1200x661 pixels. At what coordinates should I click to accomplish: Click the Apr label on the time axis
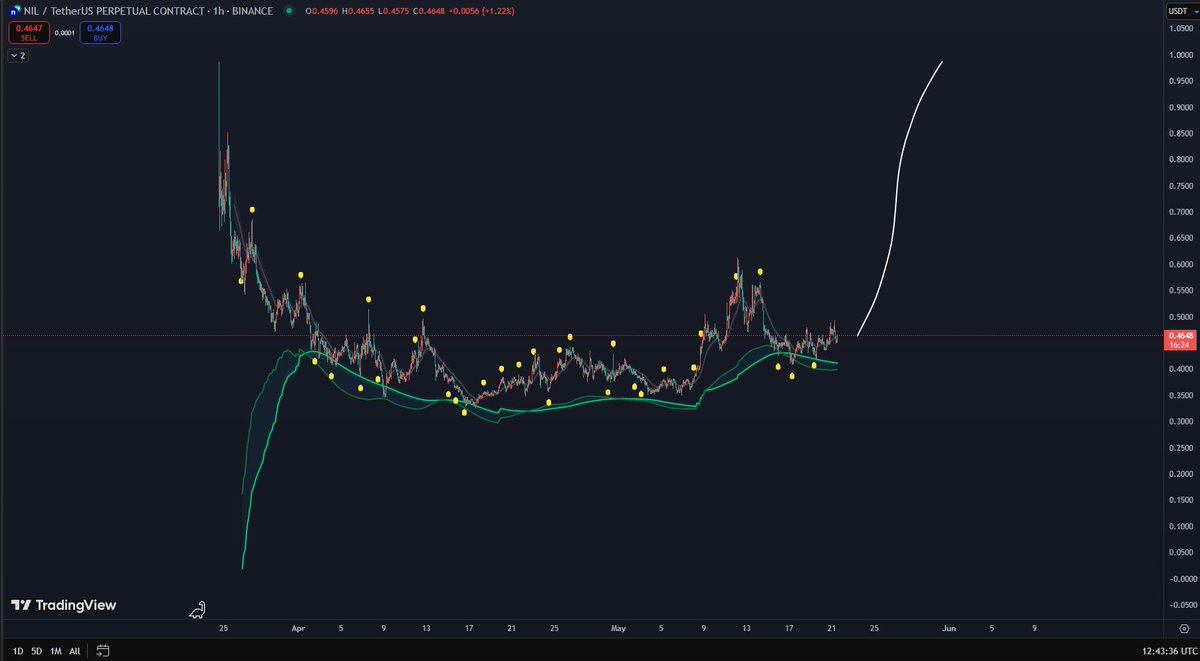pyautogui.click(x=297, y=629)
